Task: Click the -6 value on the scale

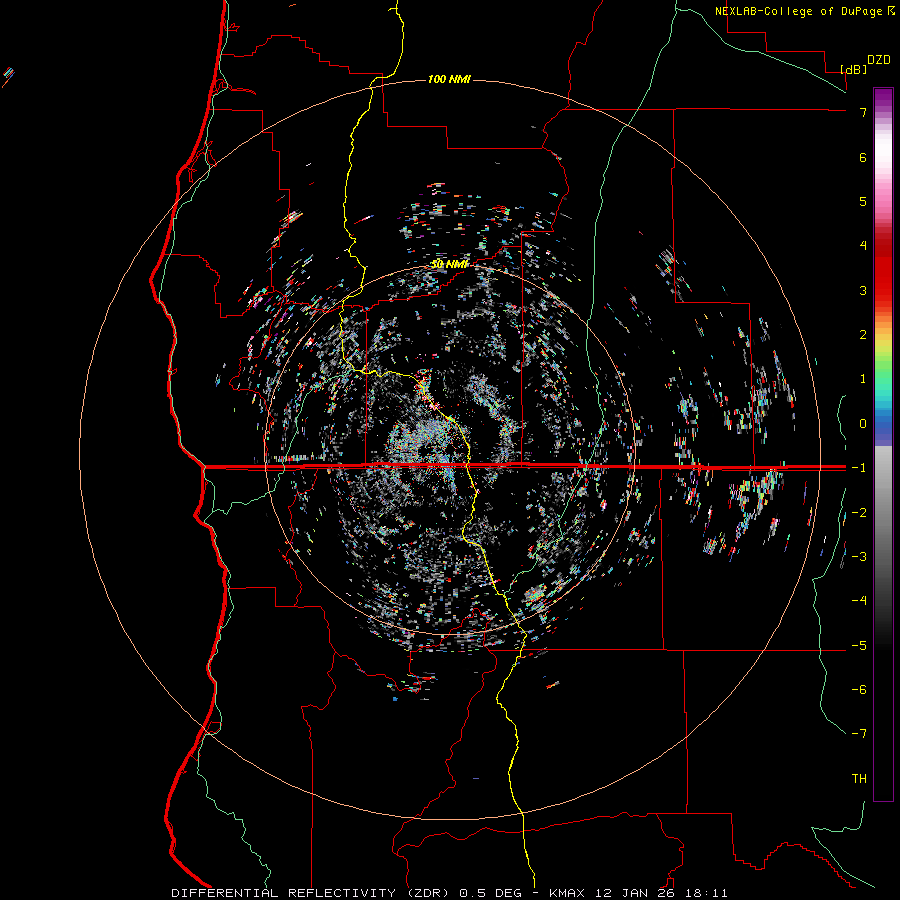Action: tap(859, 689)
